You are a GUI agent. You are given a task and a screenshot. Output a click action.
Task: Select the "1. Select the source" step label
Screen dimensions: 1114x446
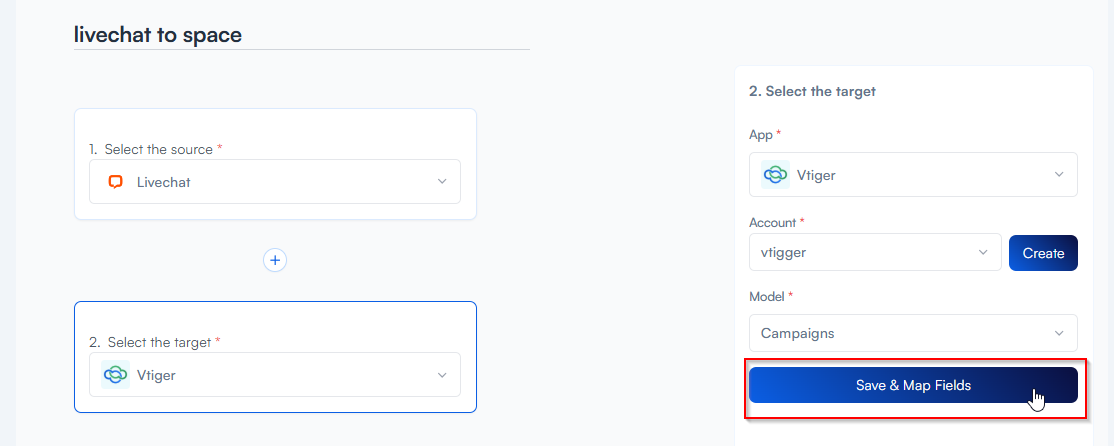pos(155,149)
